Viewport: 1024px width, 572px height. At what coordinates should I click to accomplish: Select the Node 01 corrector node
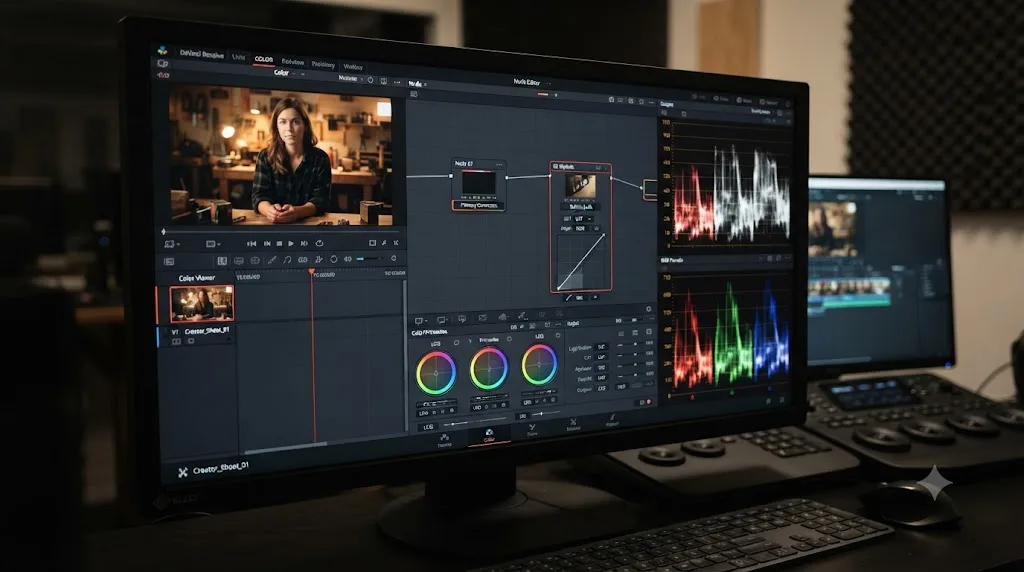[x=479, y=185]
